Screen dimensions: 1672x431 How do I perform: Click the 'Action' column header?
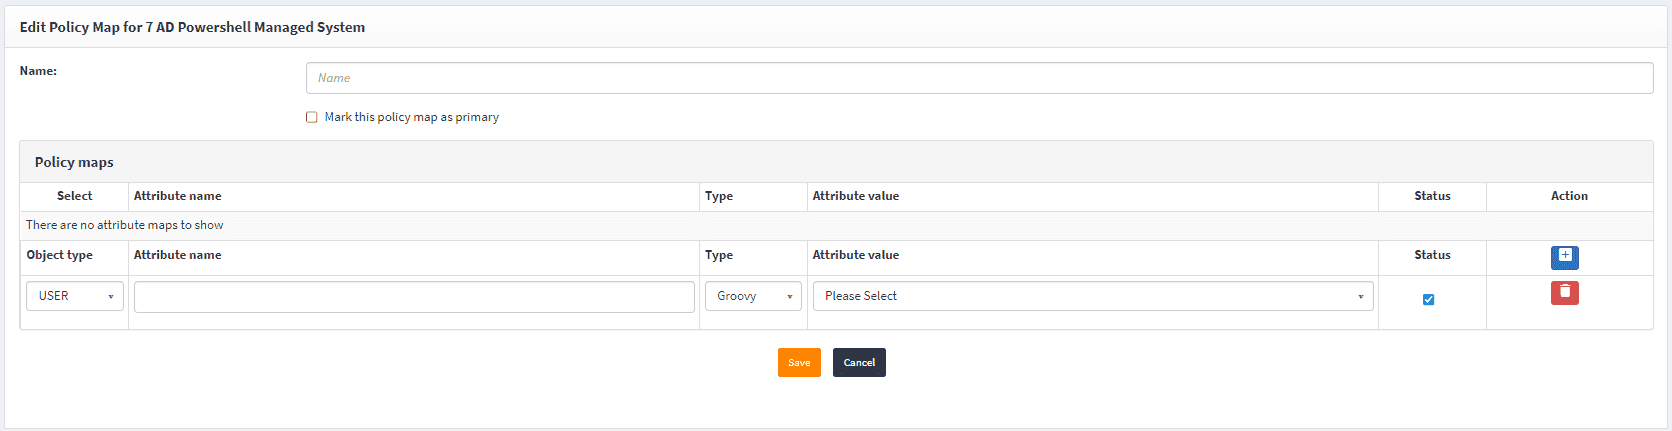pyautogui.click(x=1568, y=196)
